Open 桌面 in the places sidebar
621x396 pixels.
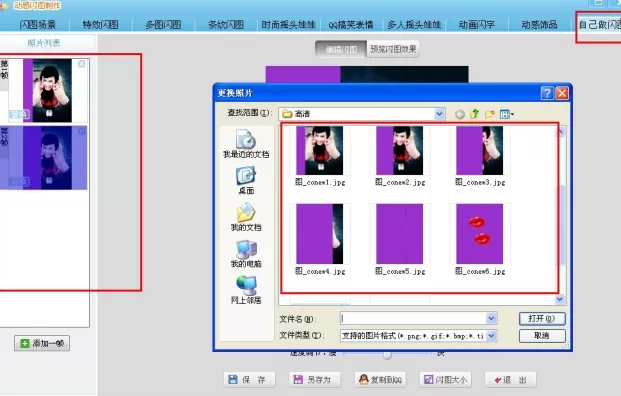pos(246,181)
